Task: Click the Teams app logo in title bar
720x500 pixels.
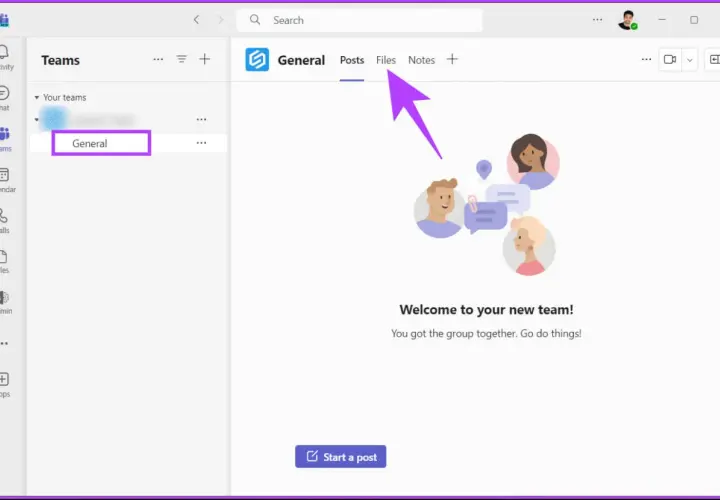Action: coord(4,20)
